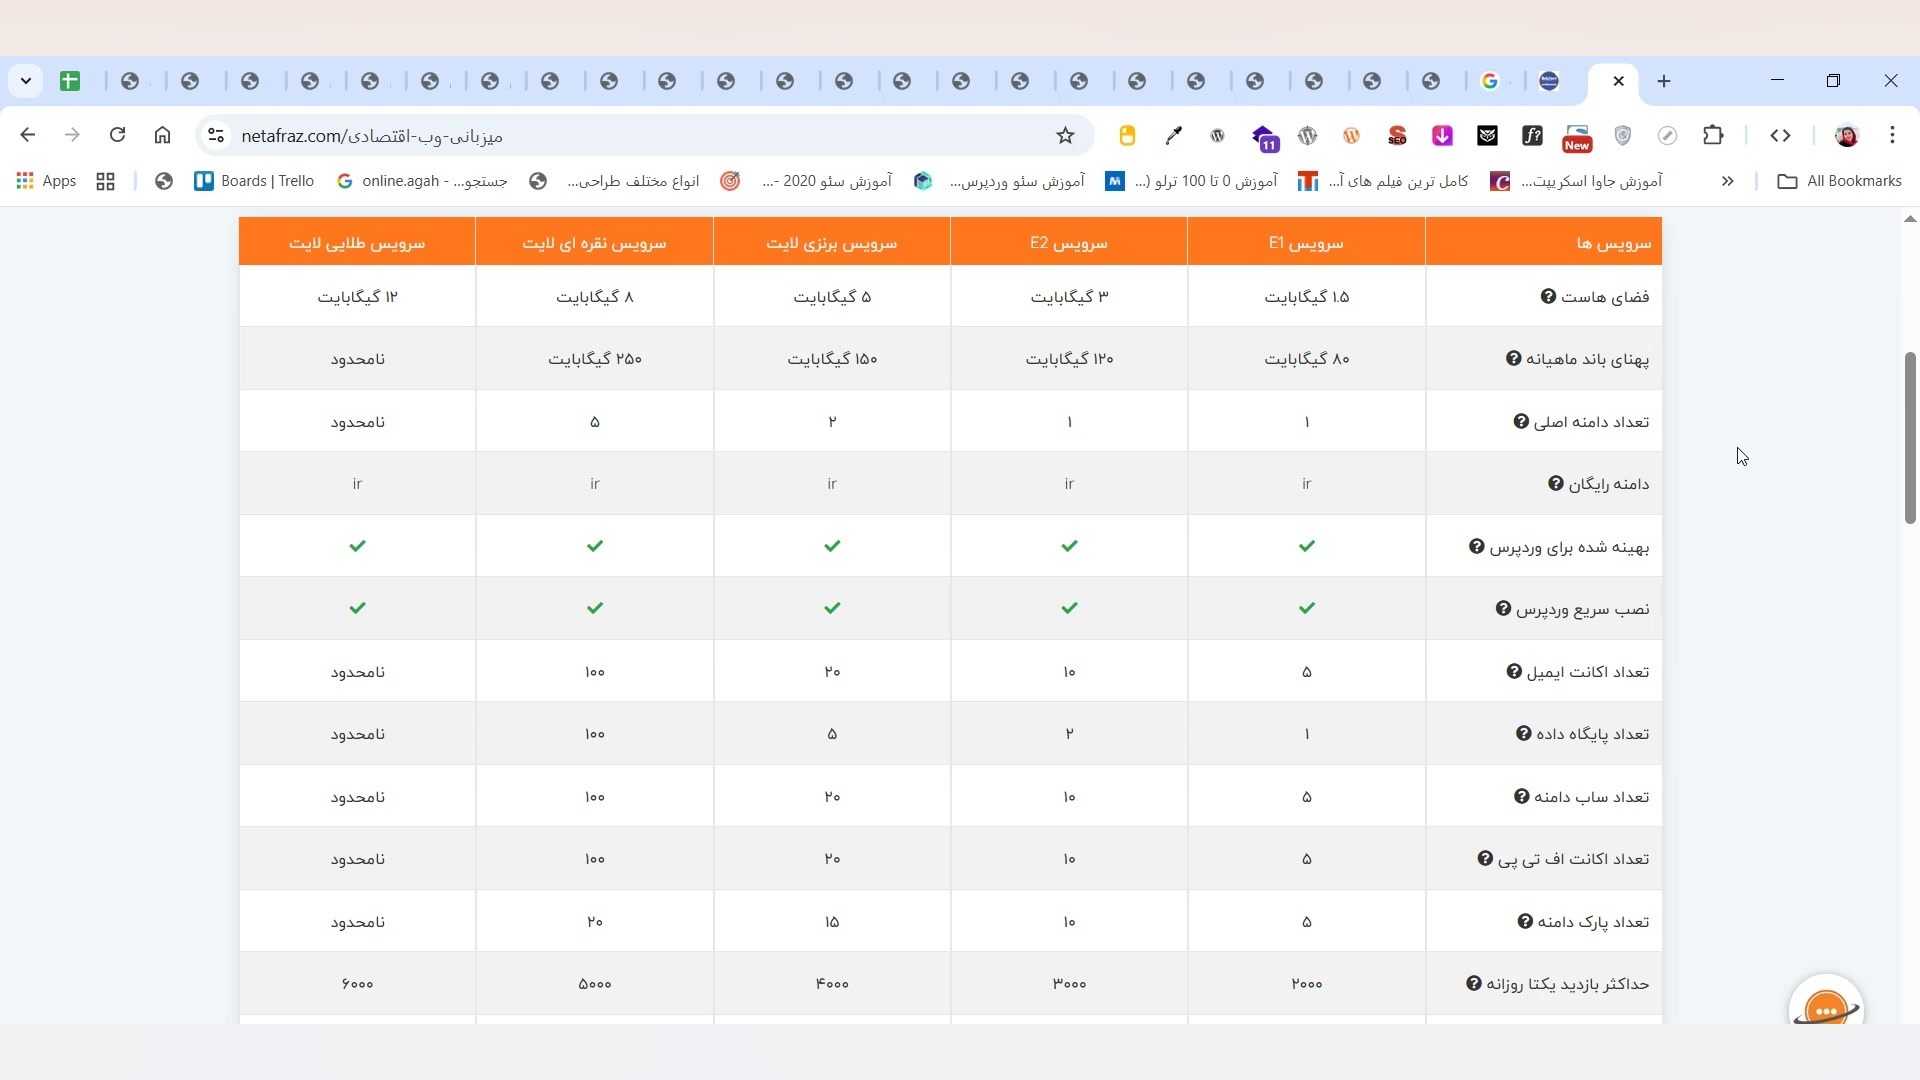
Task: Open the Apps shortcut in bookmarks bar
Action: point(46,181)
